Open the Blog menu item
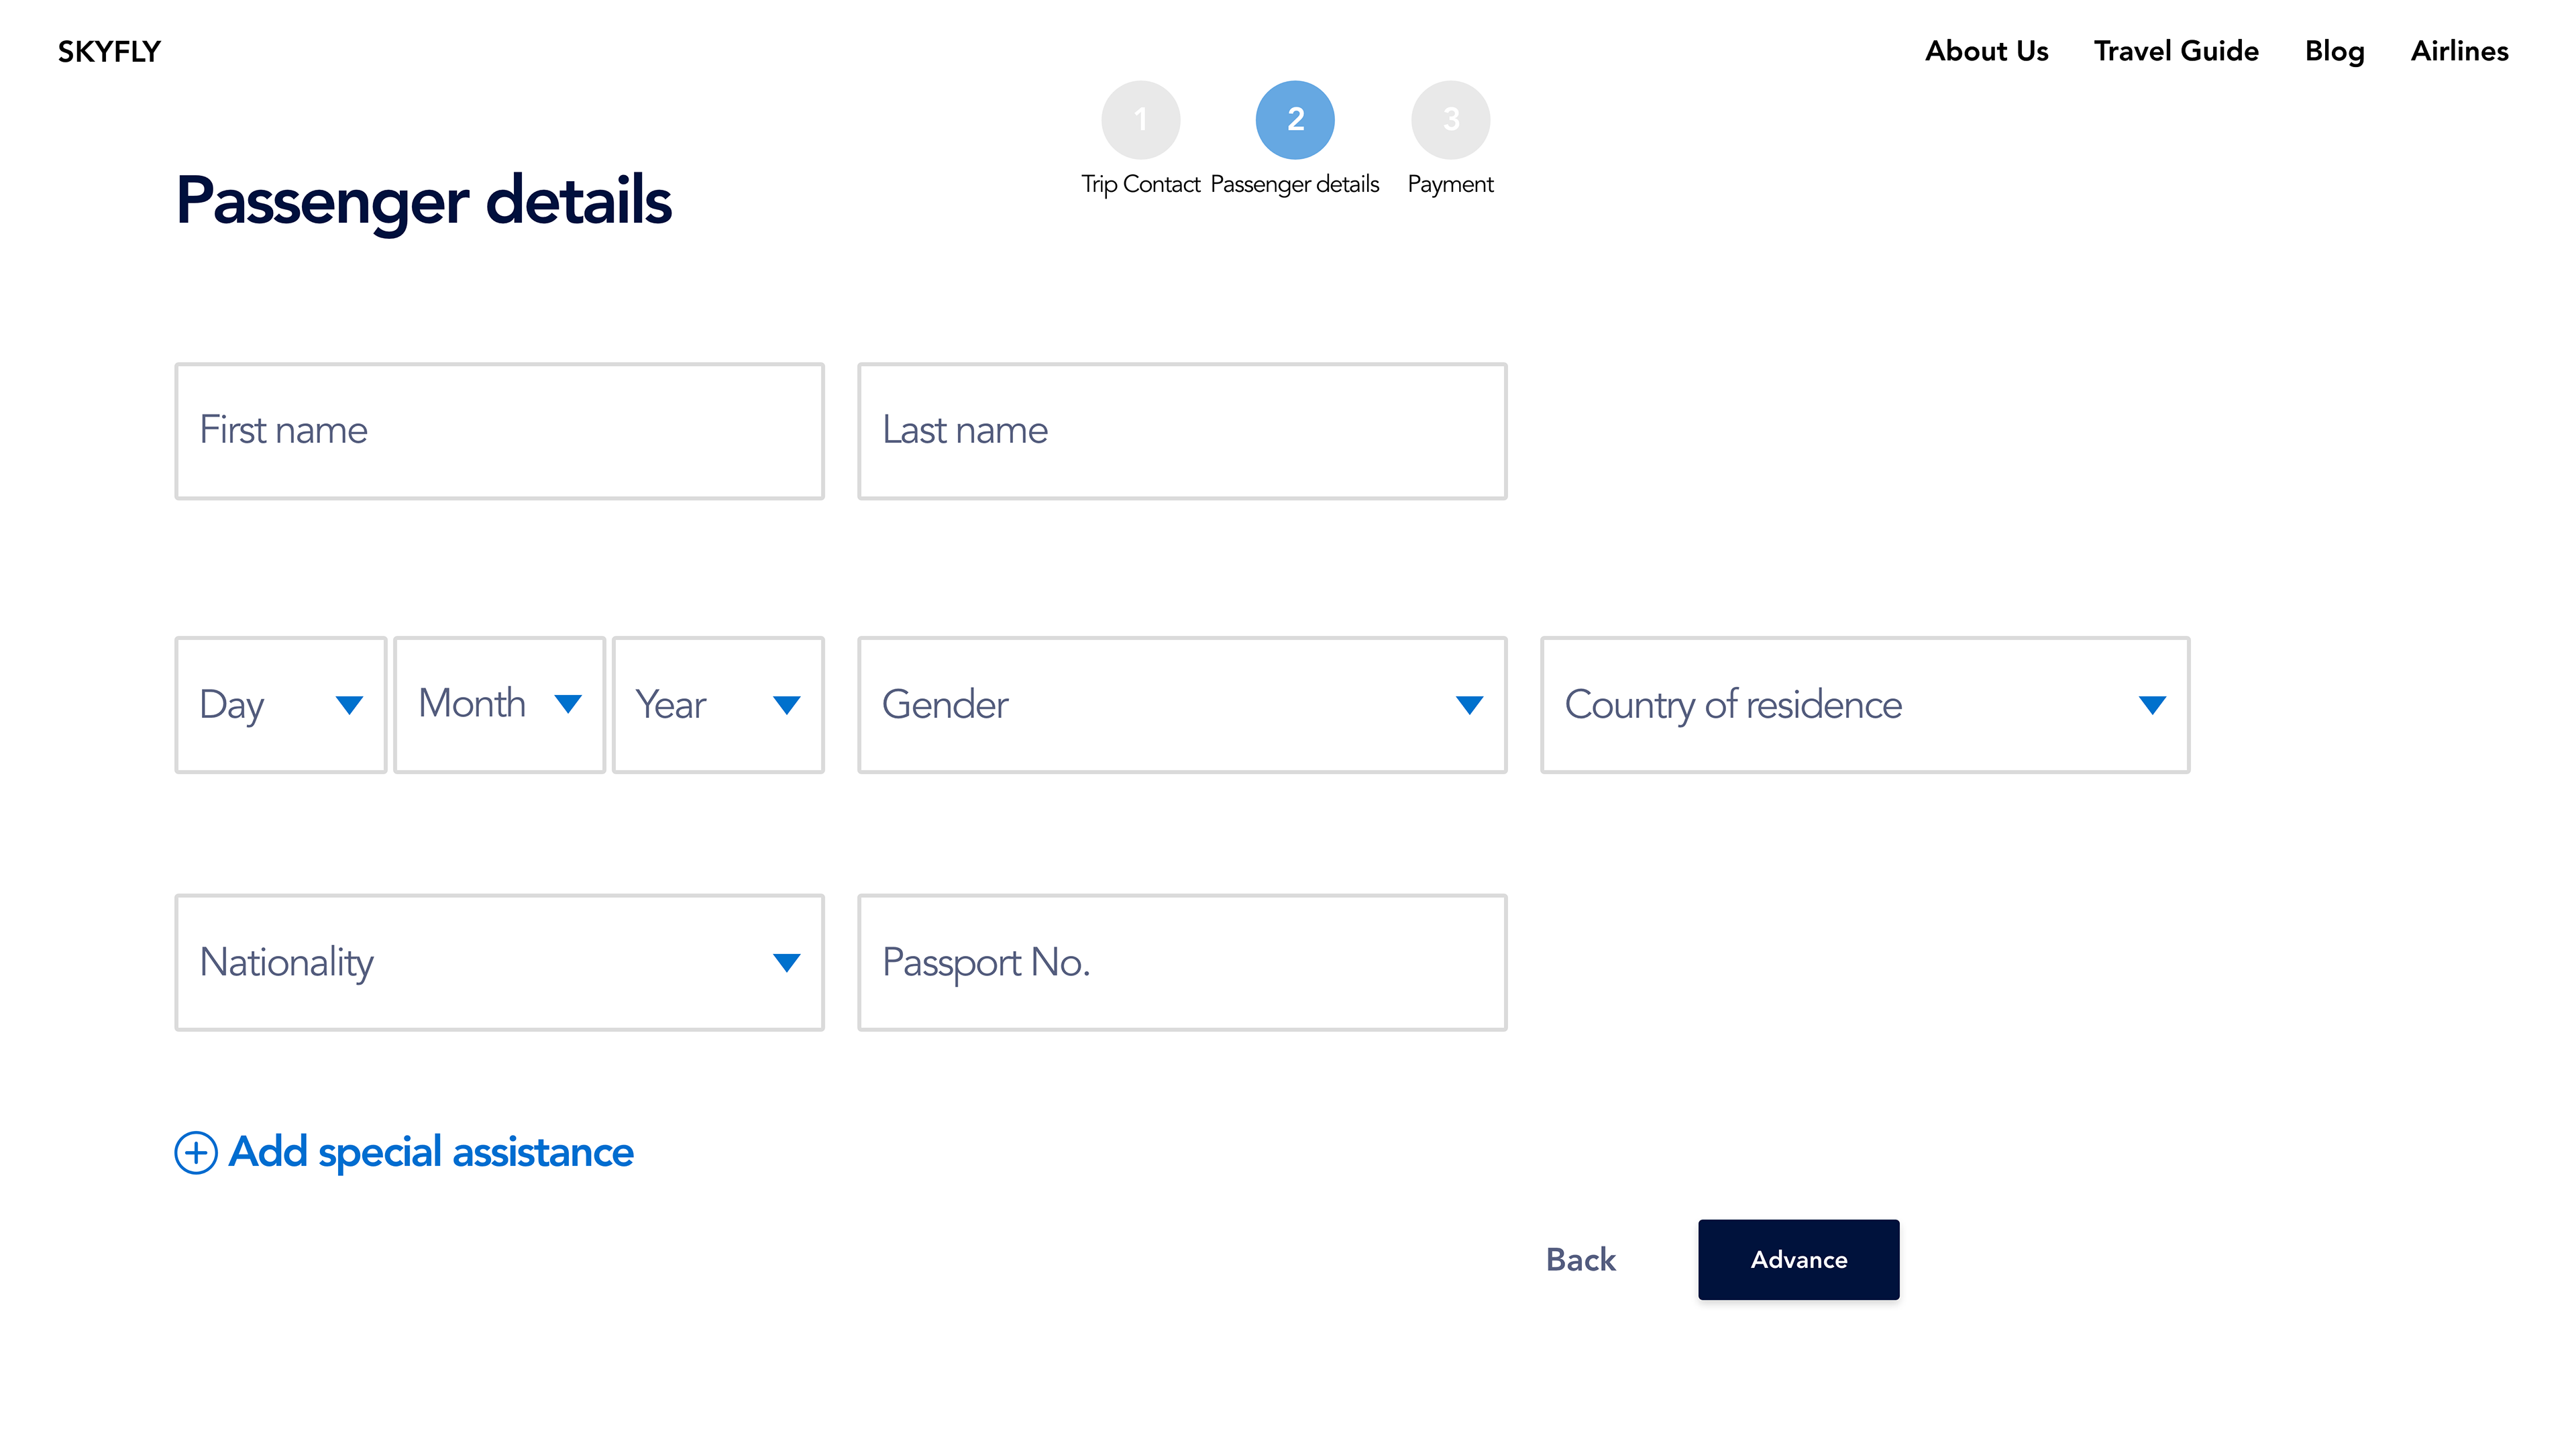 point(2335,51)
